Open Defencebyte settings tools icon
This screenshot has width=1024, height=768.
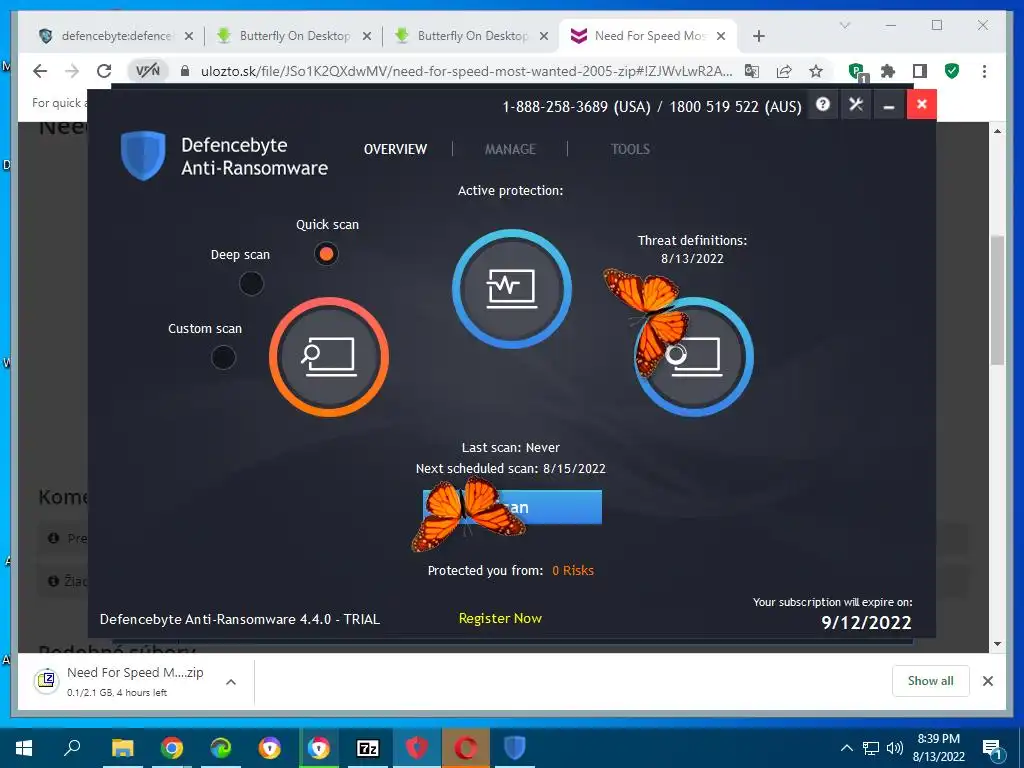click(x=856, y=104)
